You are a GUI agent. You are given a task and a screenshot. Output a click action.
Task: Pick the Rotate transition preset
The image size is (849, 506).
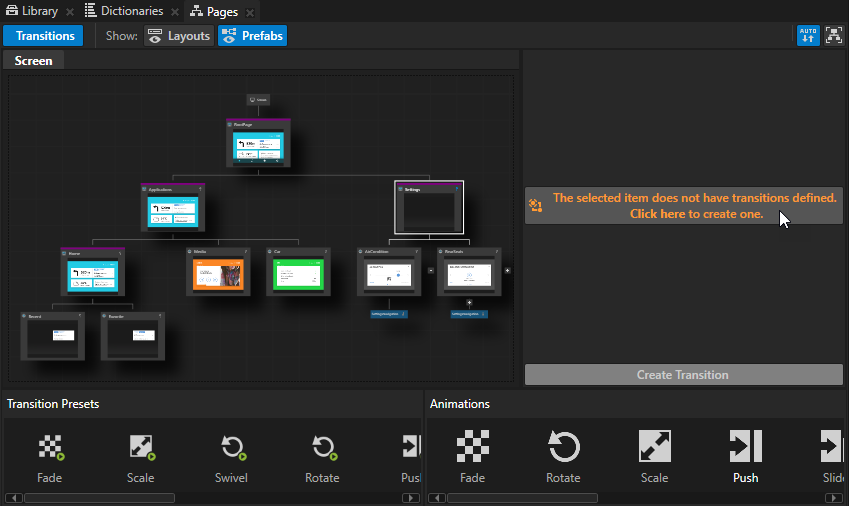coord(322,448)
